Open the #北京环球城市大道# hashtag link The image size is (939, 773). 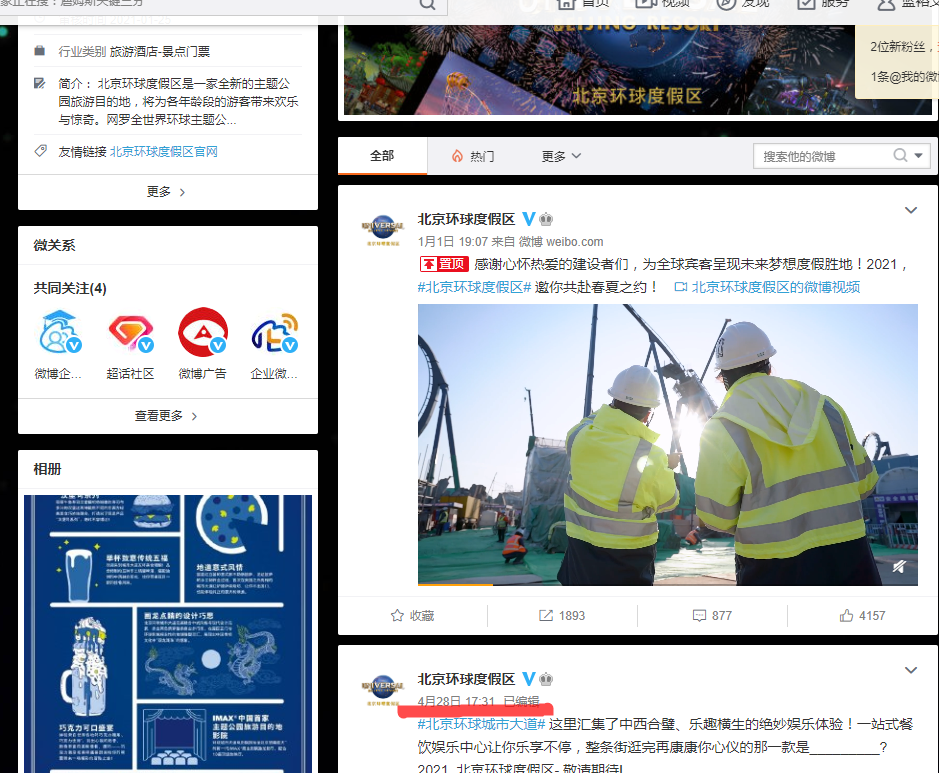(x=481, y=725)
